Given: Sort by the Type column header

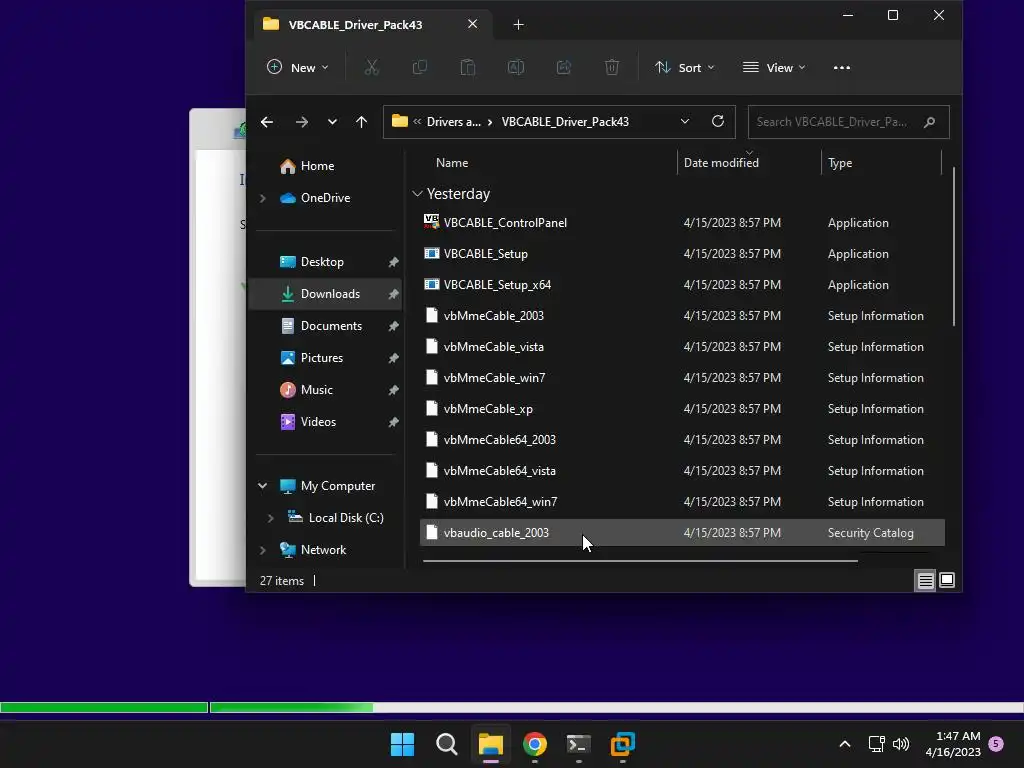Looking at the screenshot, I should tap(840, 163).
